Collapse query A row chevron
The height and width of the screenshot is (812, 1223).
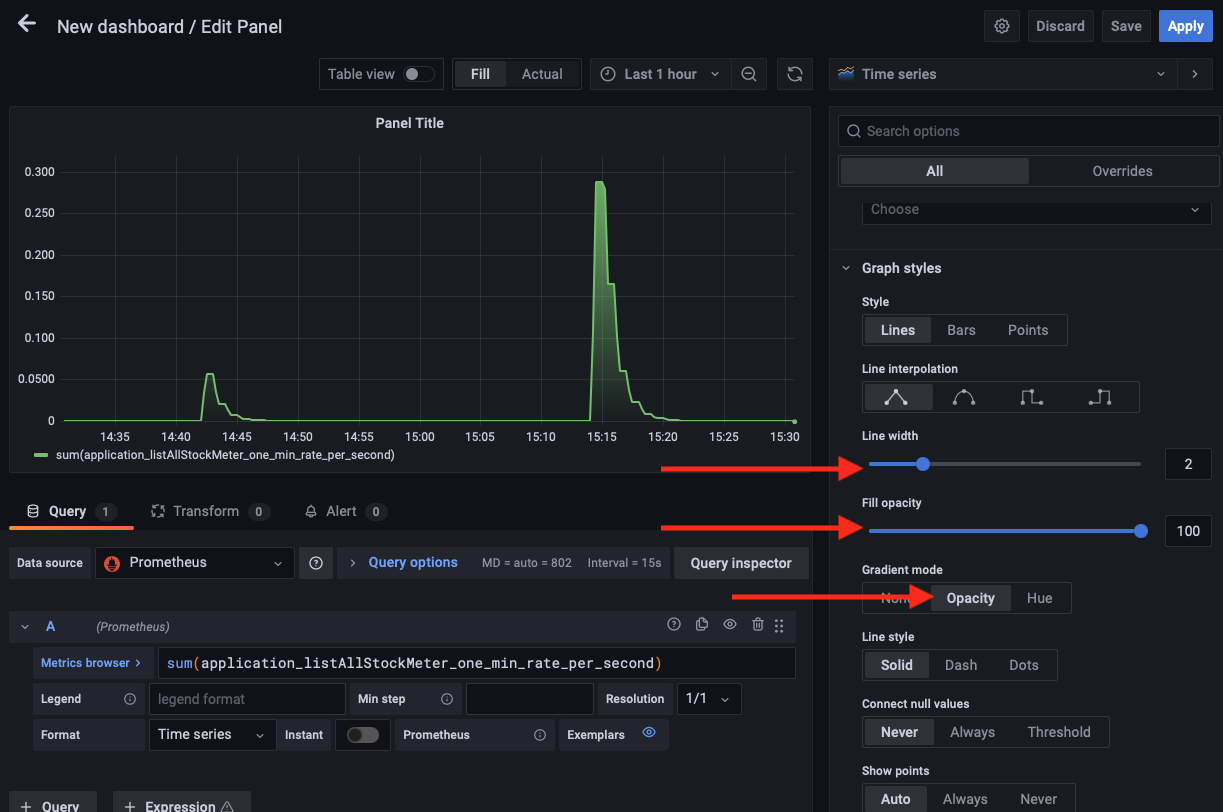click(25, 626)
